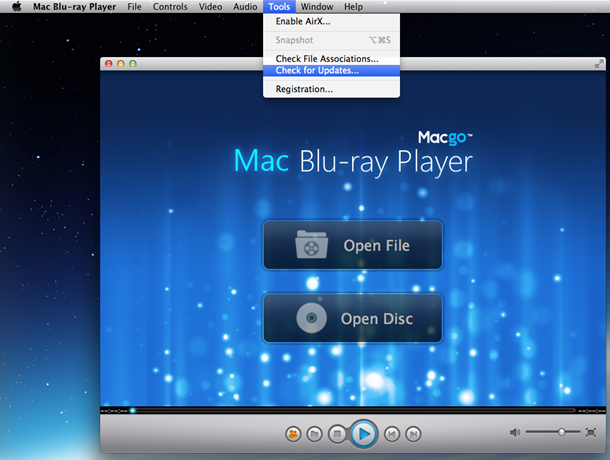610x460 pixels.
Task: Click the Open Disc button
Action: tap(352, 319)
